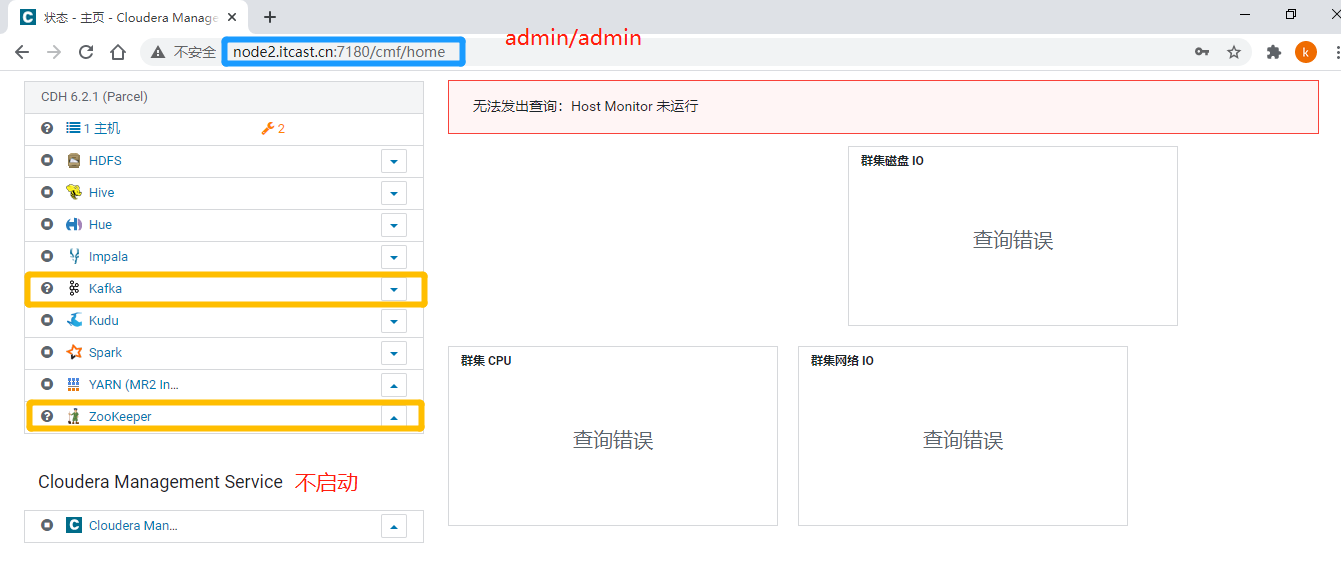The height and width of the screenshot is (561, 1341).
Task: Open the Kudu actions dropdown
Action: pos(394,321)
